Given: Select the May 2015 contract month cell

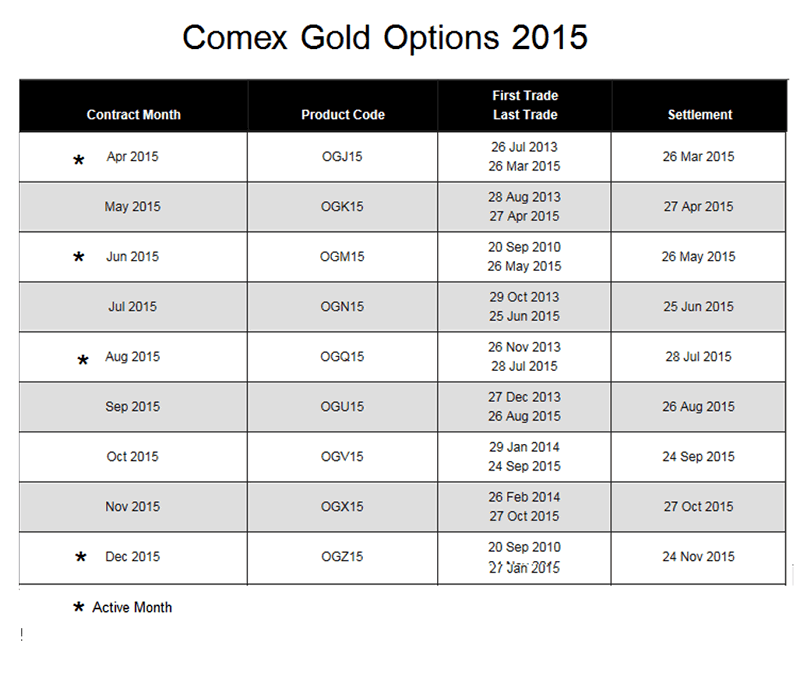Looking at the screenshot, I should click(132, 207).
